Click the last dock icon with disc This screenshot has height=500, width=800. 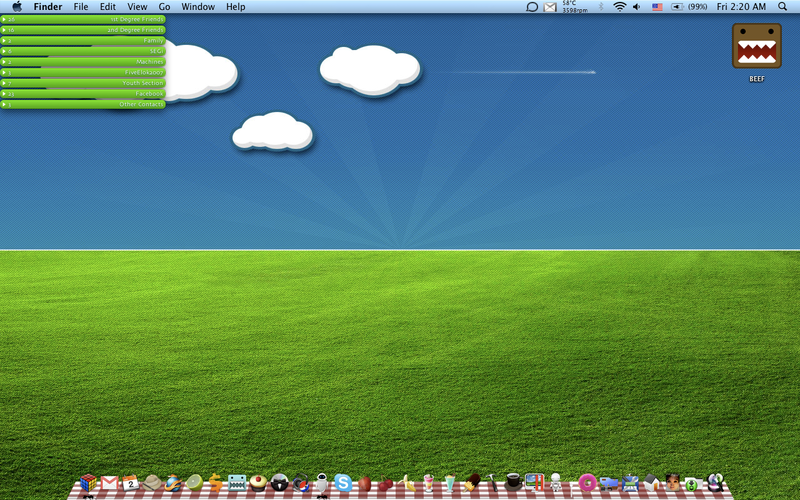(715, 483)
